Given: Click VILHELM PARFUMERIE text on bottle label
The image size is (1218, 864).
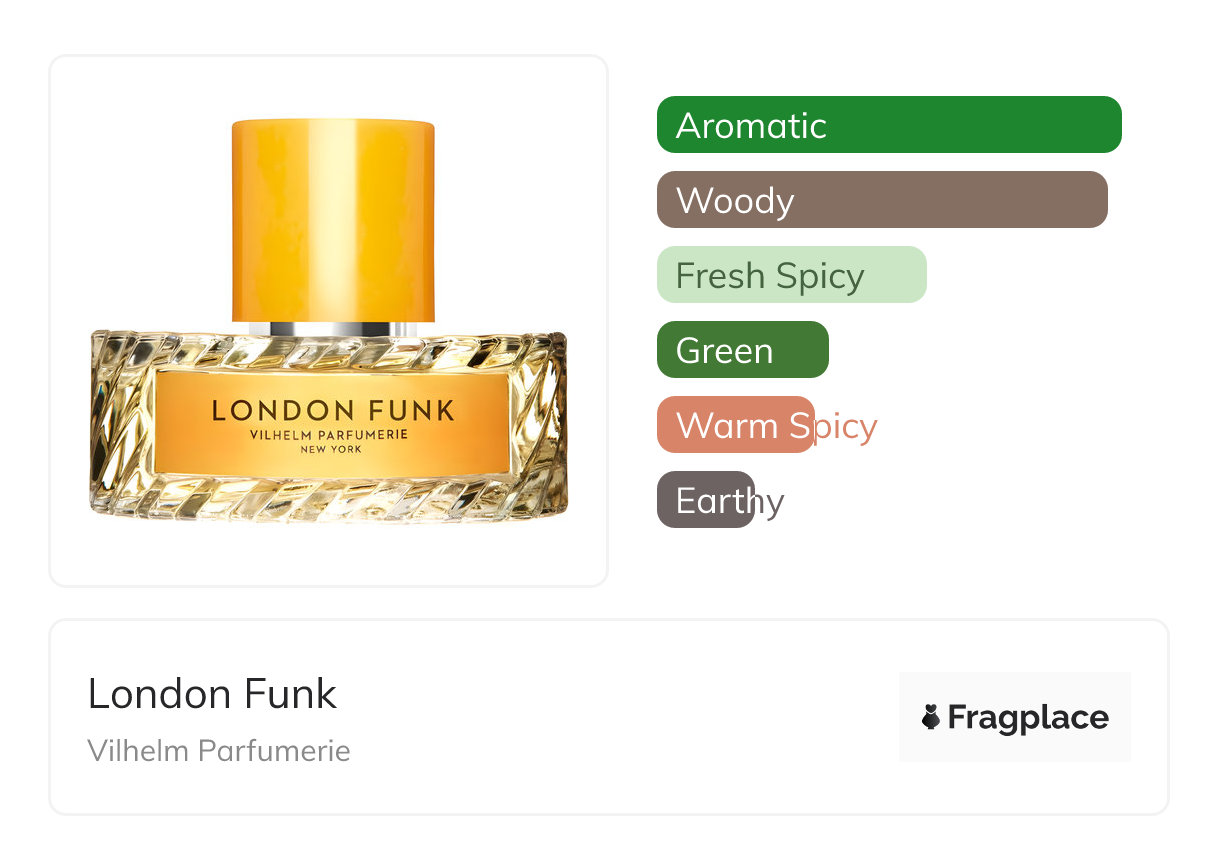Looking at the screenshot, I should coord(333,434).
